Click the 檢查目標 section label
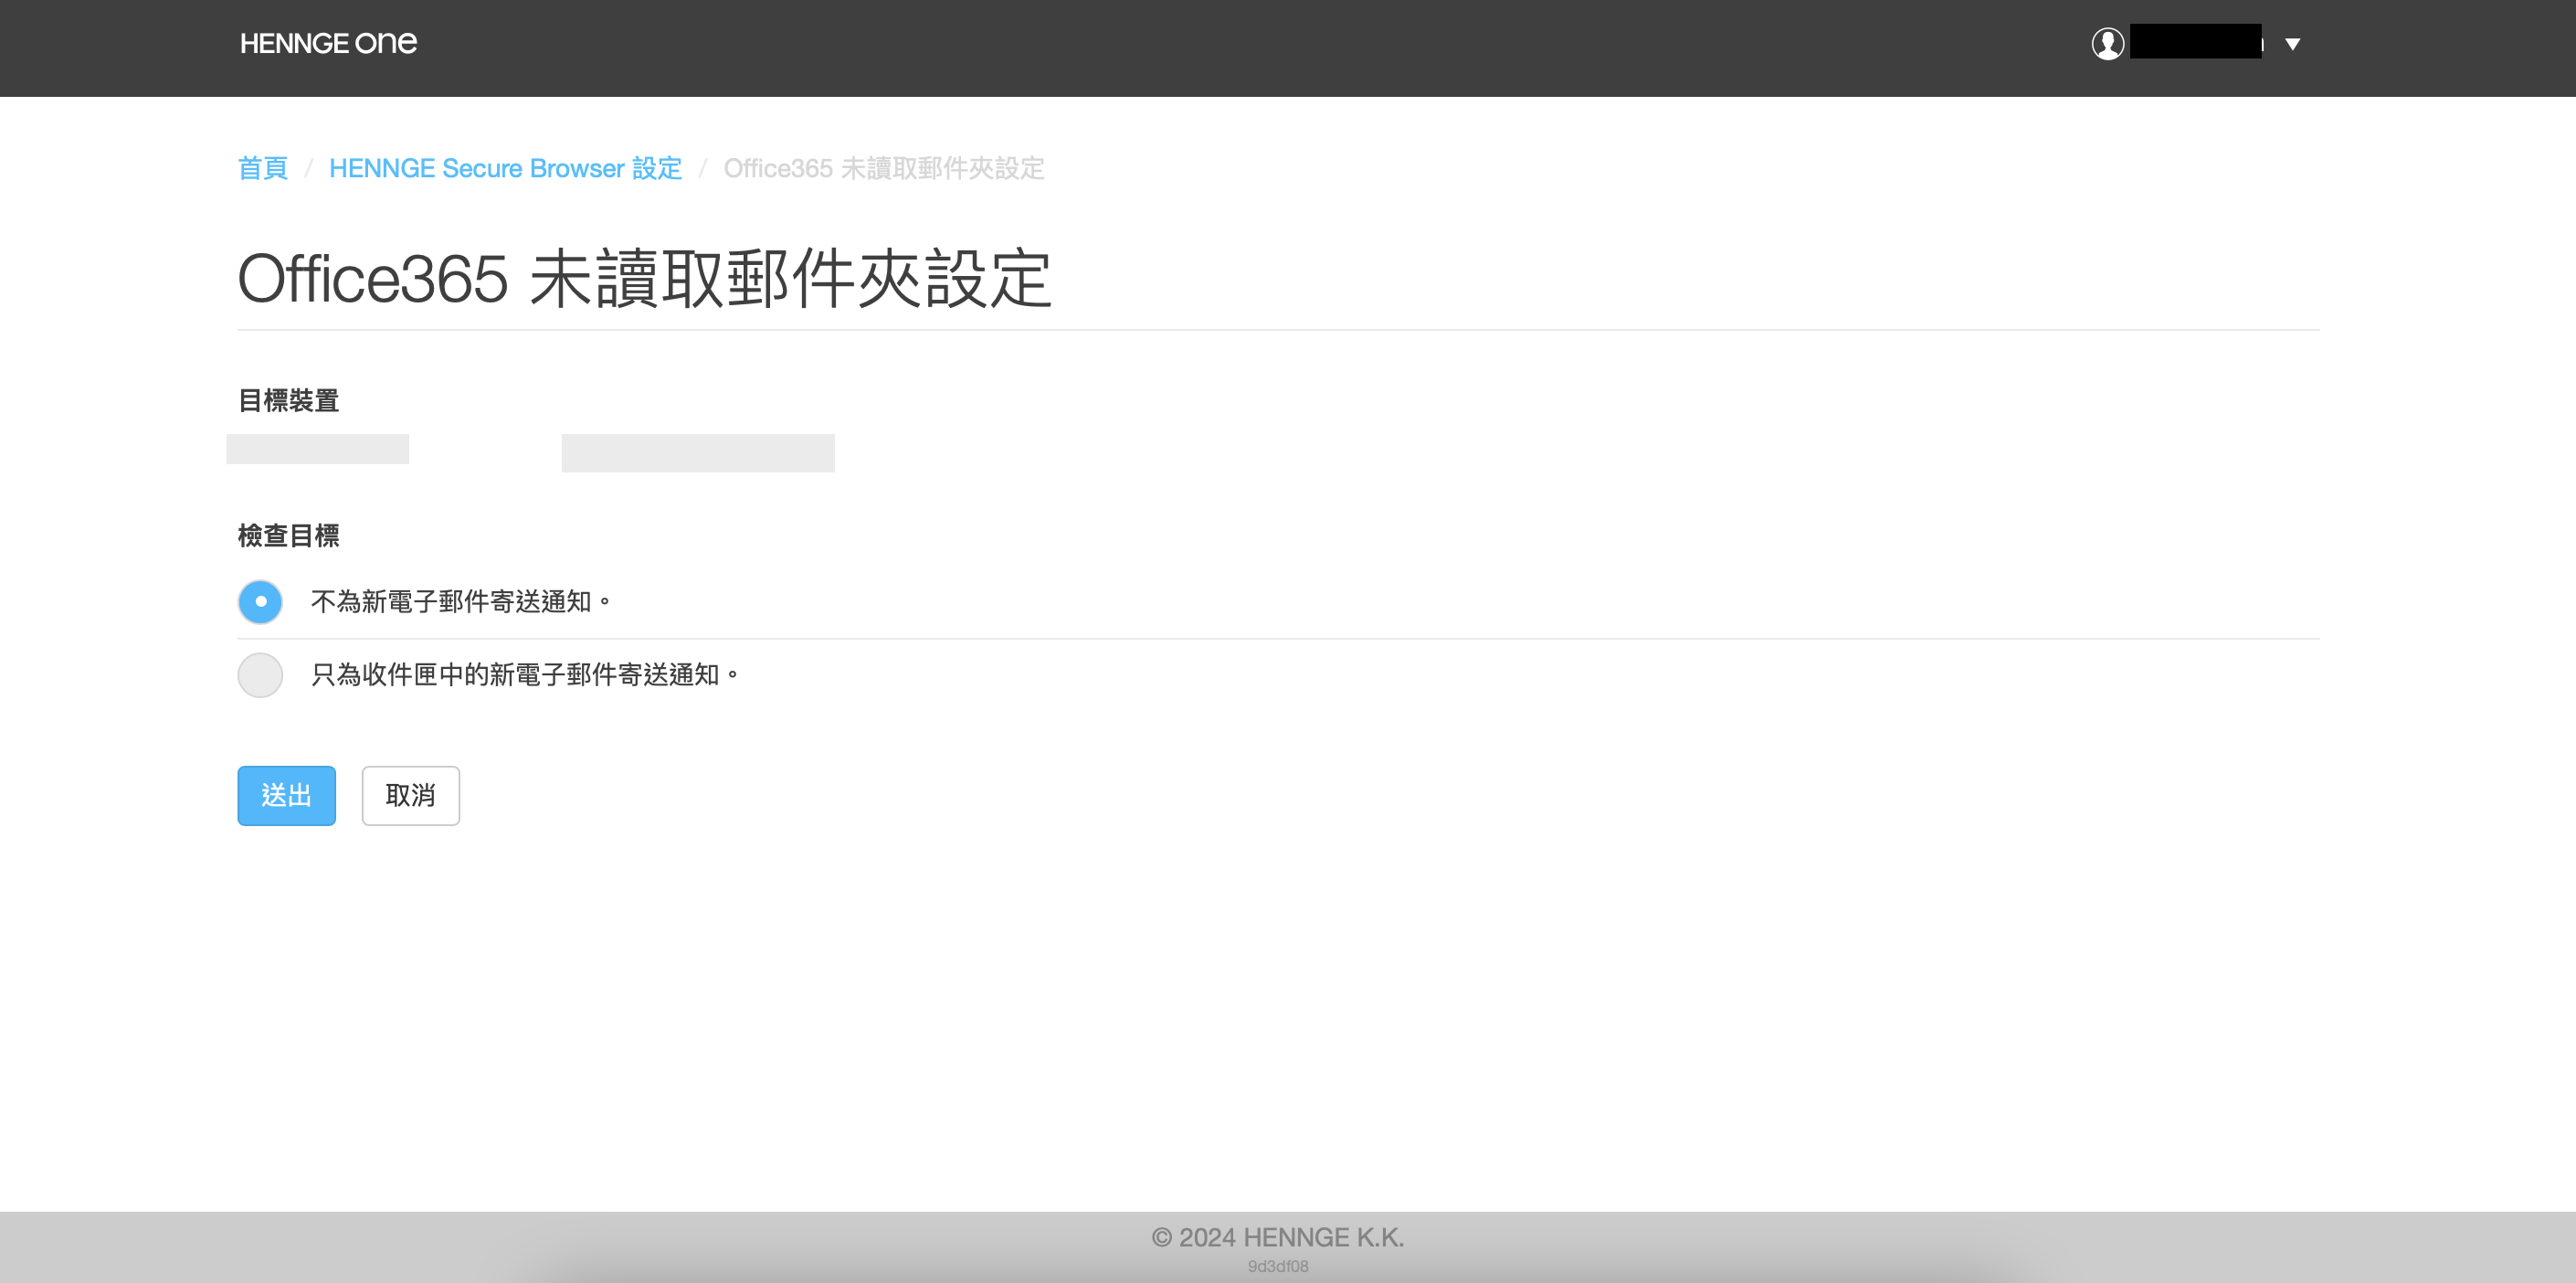 click(x=288, y=535)
